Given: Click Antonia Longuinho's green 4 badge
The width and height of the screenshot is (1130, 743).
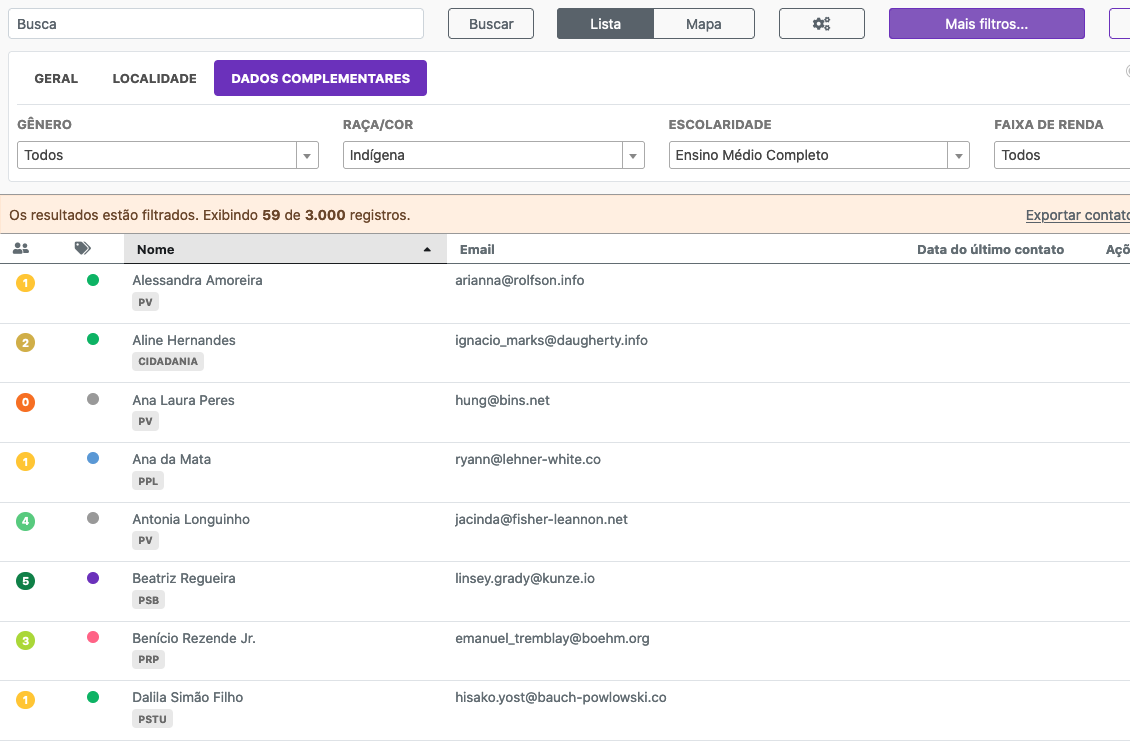Looking at the screenshot, I should 26,522.
